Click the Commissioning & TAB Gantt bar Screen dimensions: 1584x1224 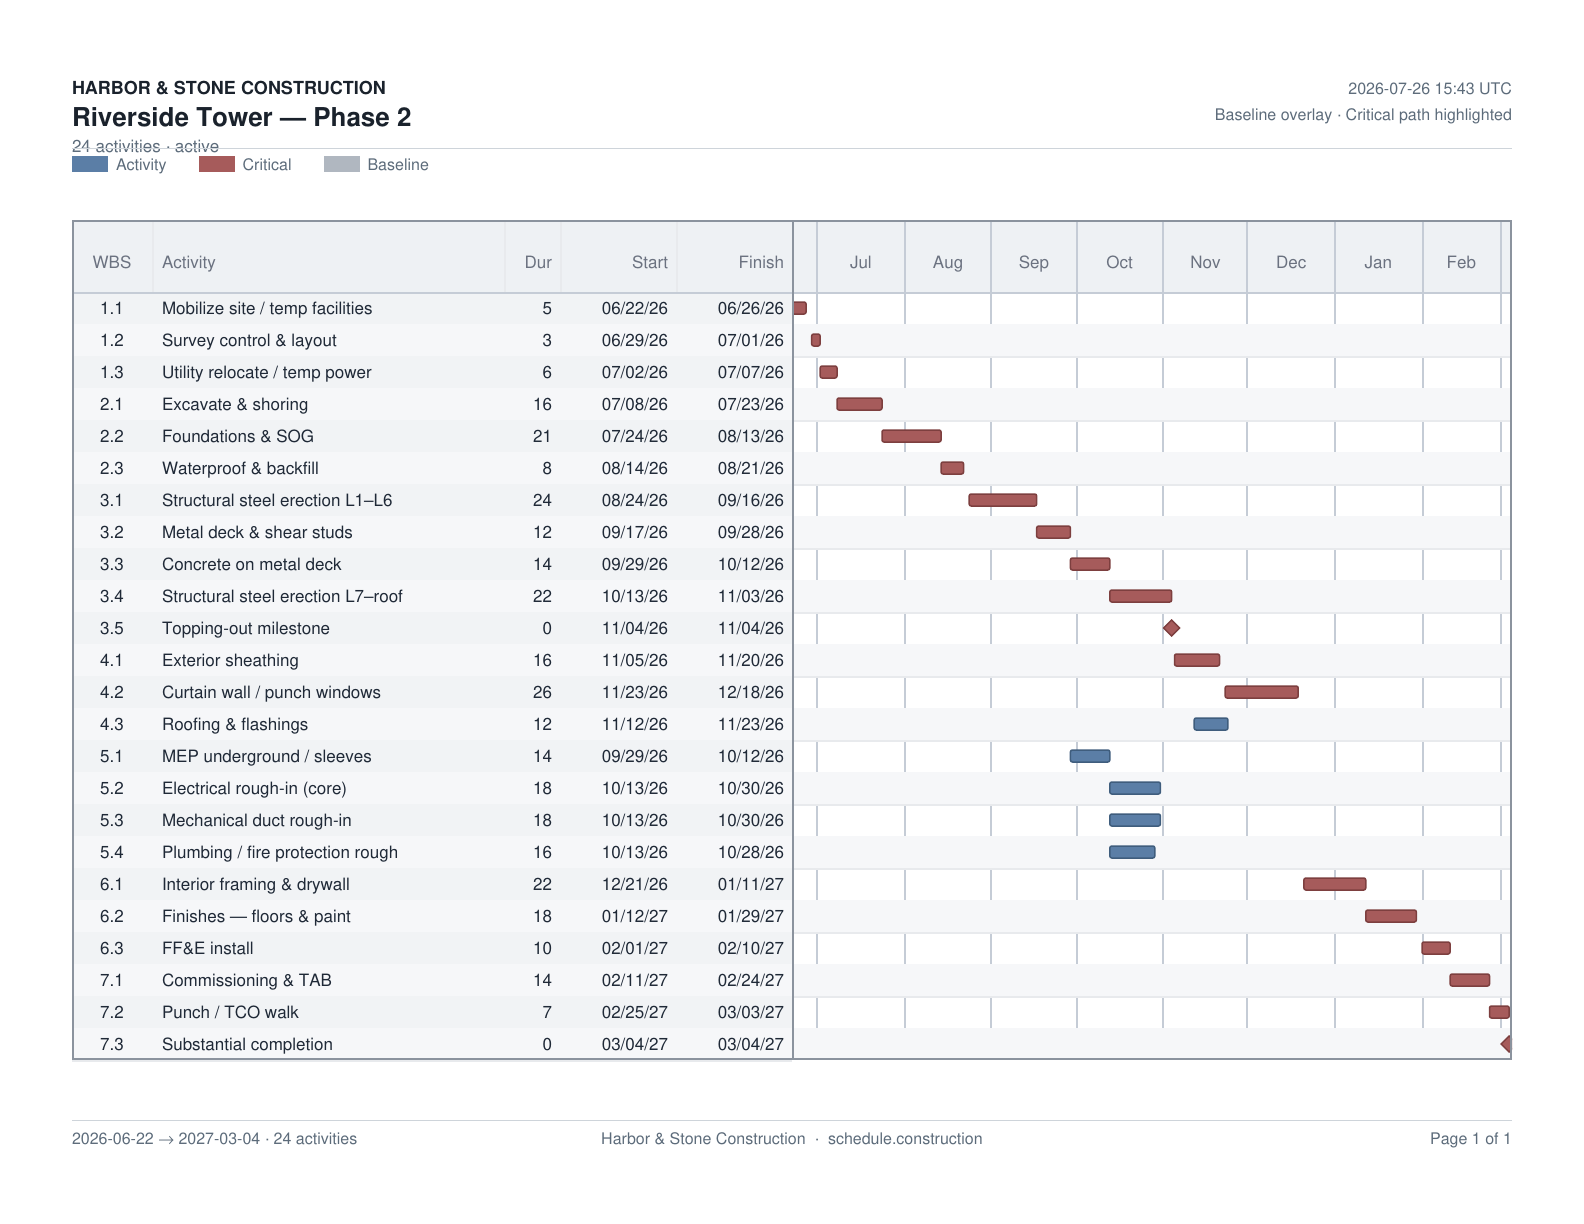(1470, 980)
